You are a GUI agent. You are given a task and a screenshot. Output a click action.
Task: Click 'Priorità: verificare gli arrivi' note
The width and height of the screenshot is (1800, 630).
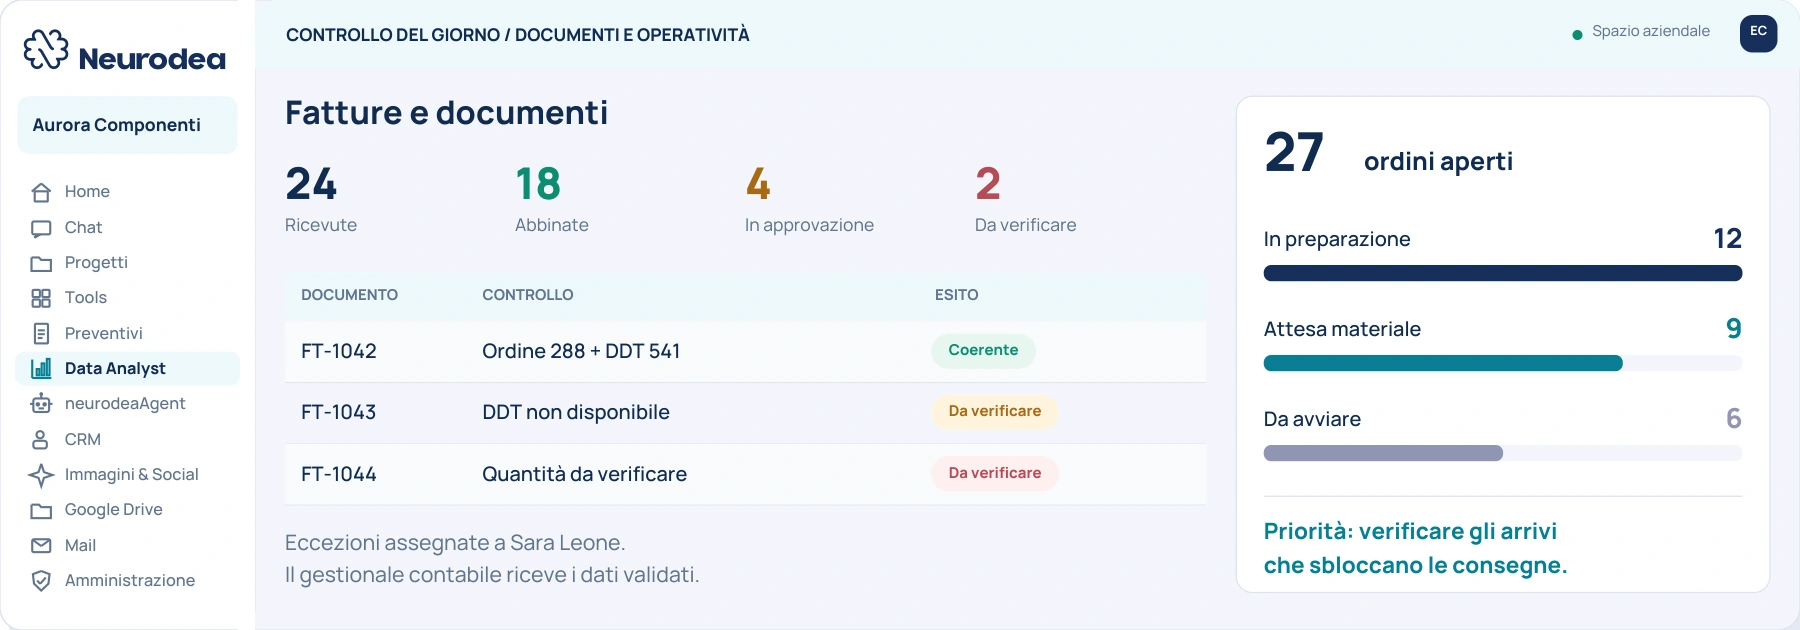1410,531
